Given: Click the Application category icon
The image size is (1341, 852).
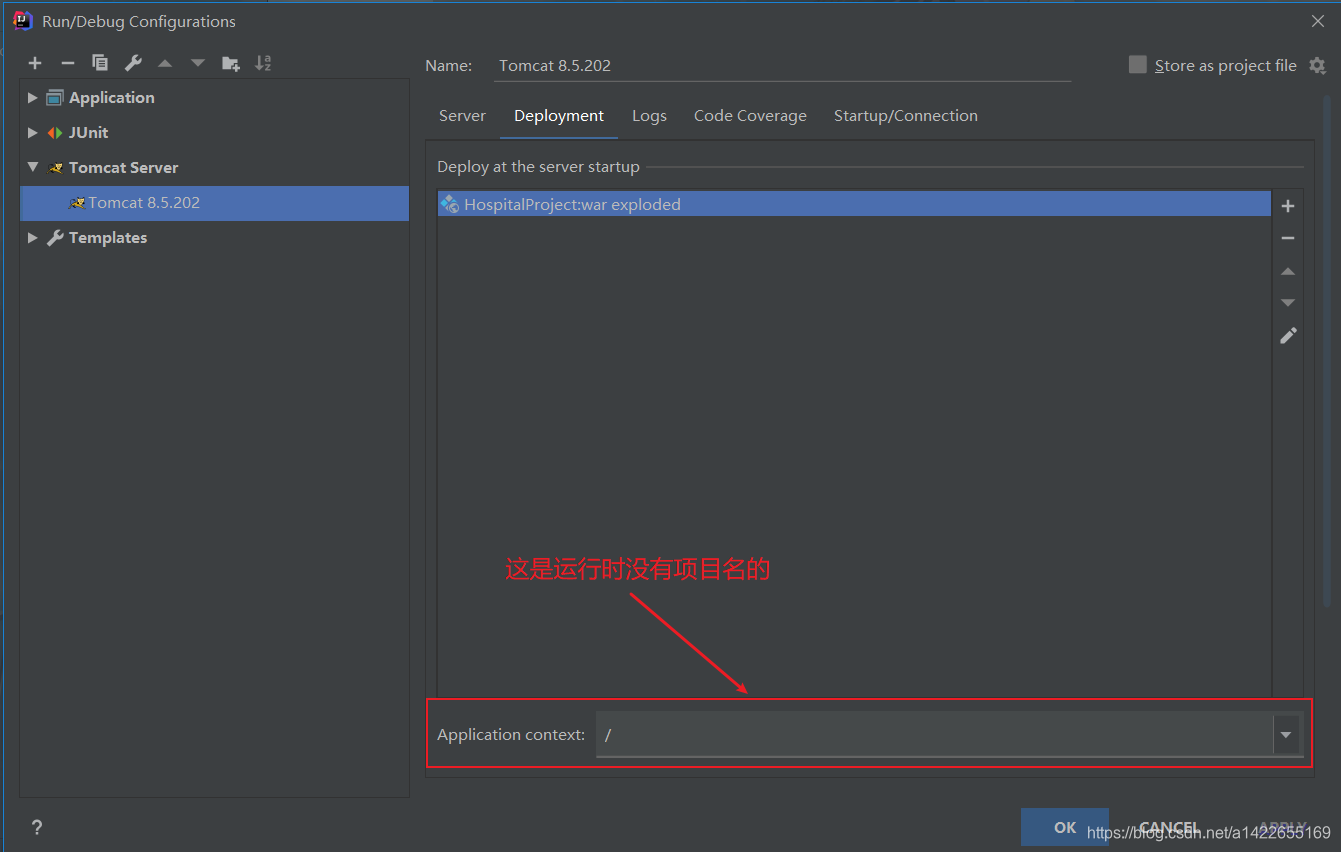Looking at the screenshot, I should point(55,98).
